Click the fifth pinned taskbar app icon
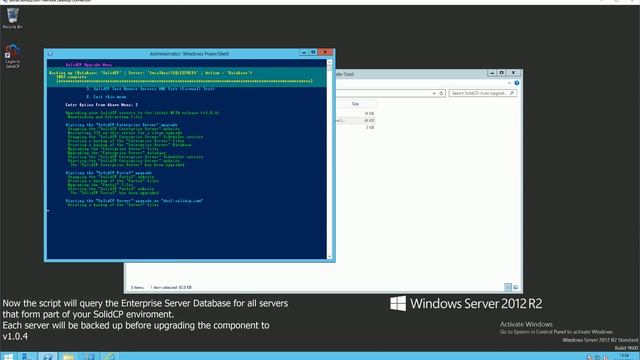The height and width of the screenshot is (360, 640). click(x=89, y=356)
